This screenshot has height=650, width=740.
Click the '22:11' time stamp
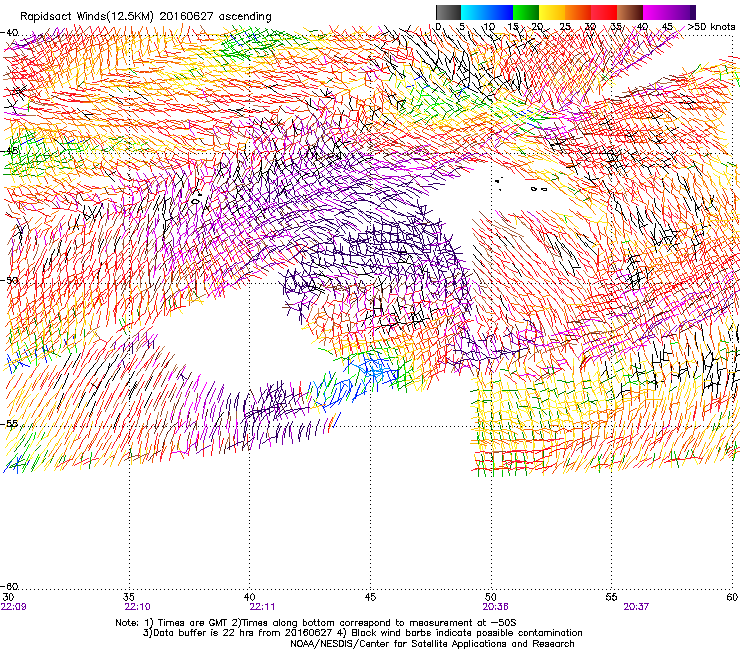click(262, 607)
